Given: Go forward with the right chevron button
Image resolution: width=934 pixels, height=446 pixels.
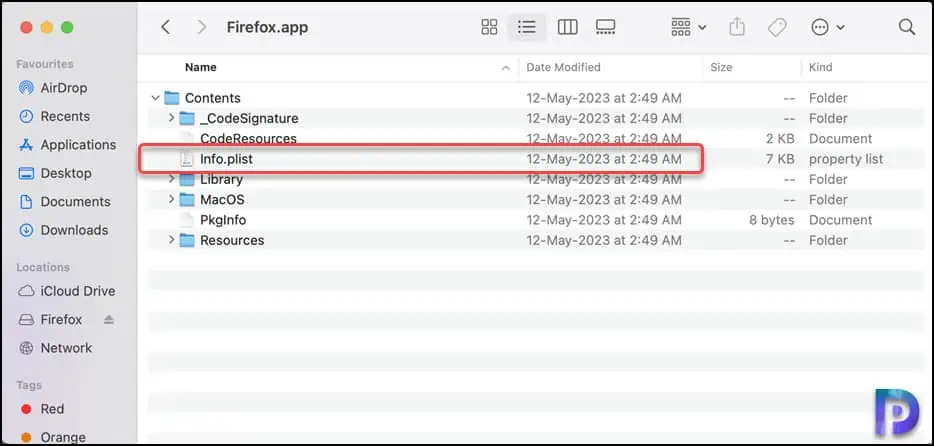Looking at the screenshot, I should [202, 27].
